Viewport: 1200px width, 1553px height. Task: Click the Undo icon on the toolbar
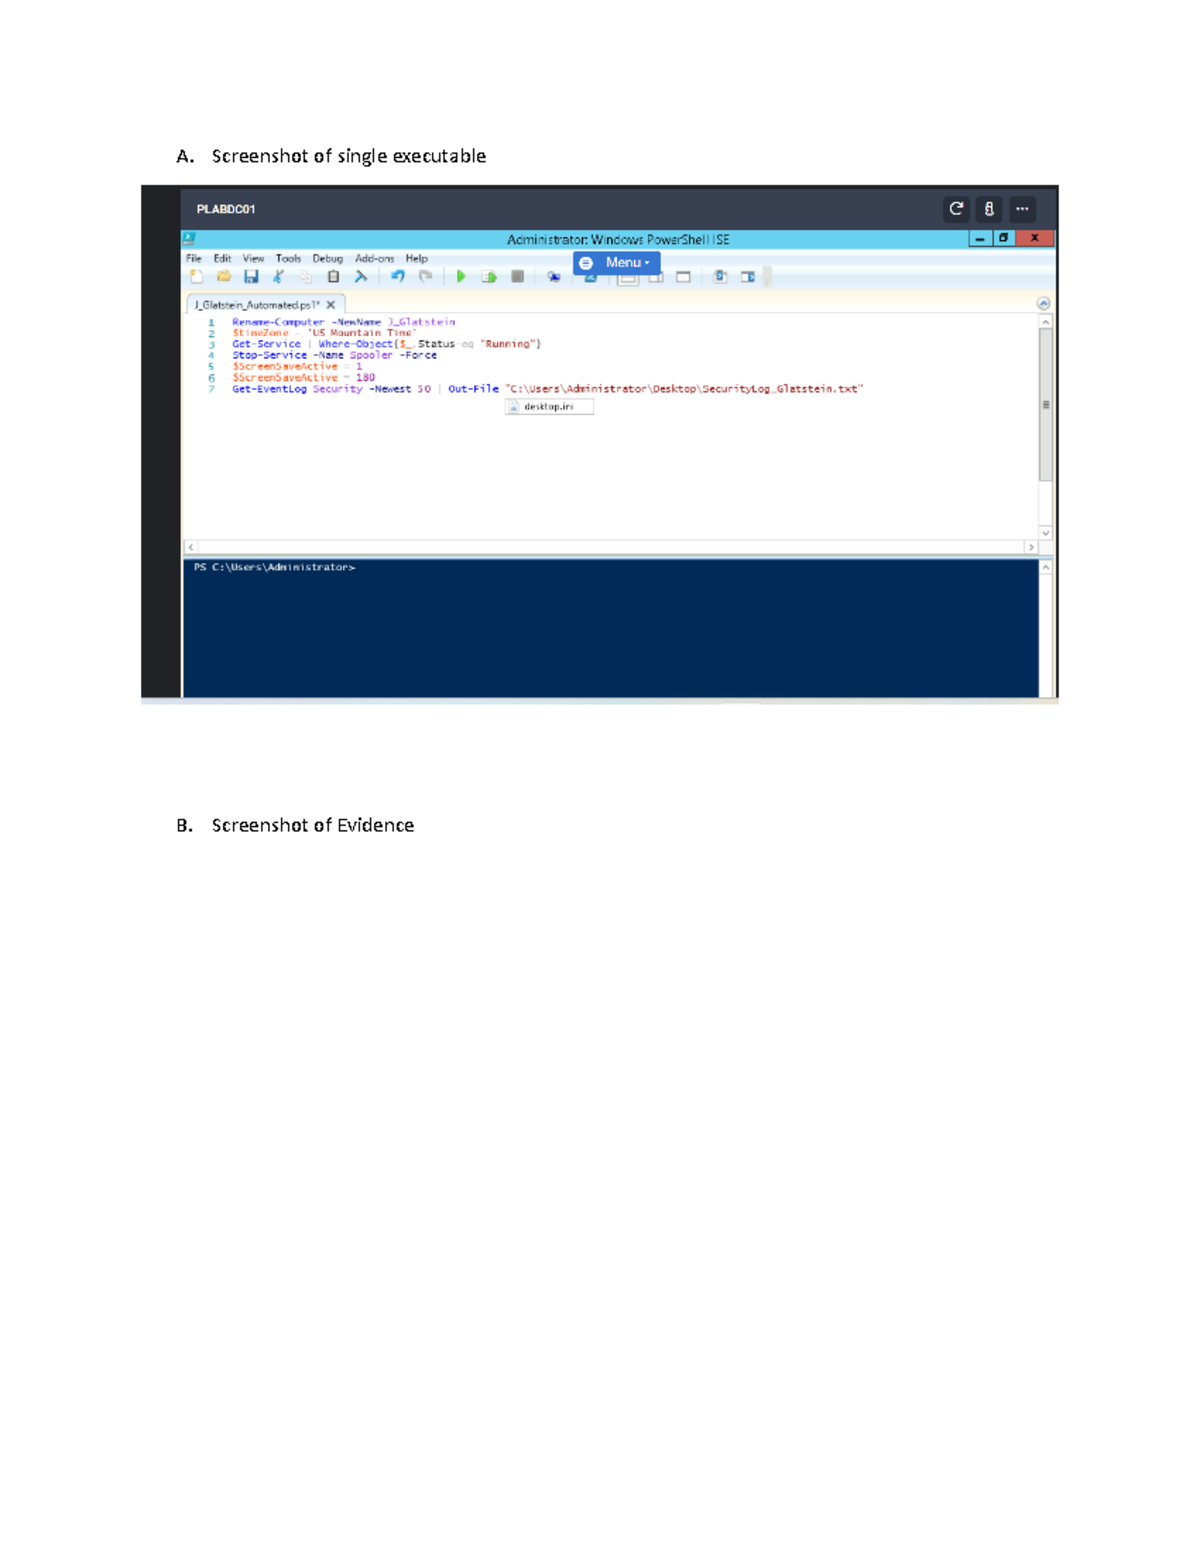tap(399, 277)
